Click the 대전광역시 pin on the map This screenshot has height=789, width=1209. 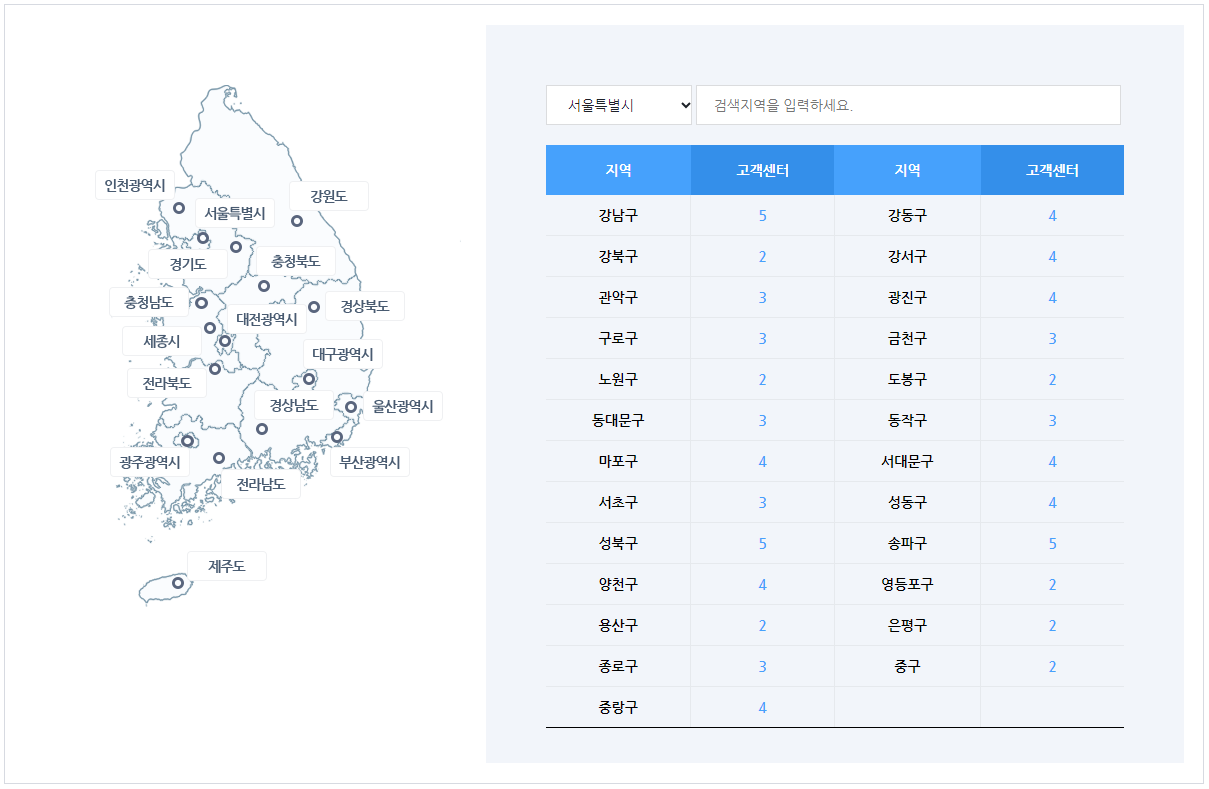coord(225,340)
